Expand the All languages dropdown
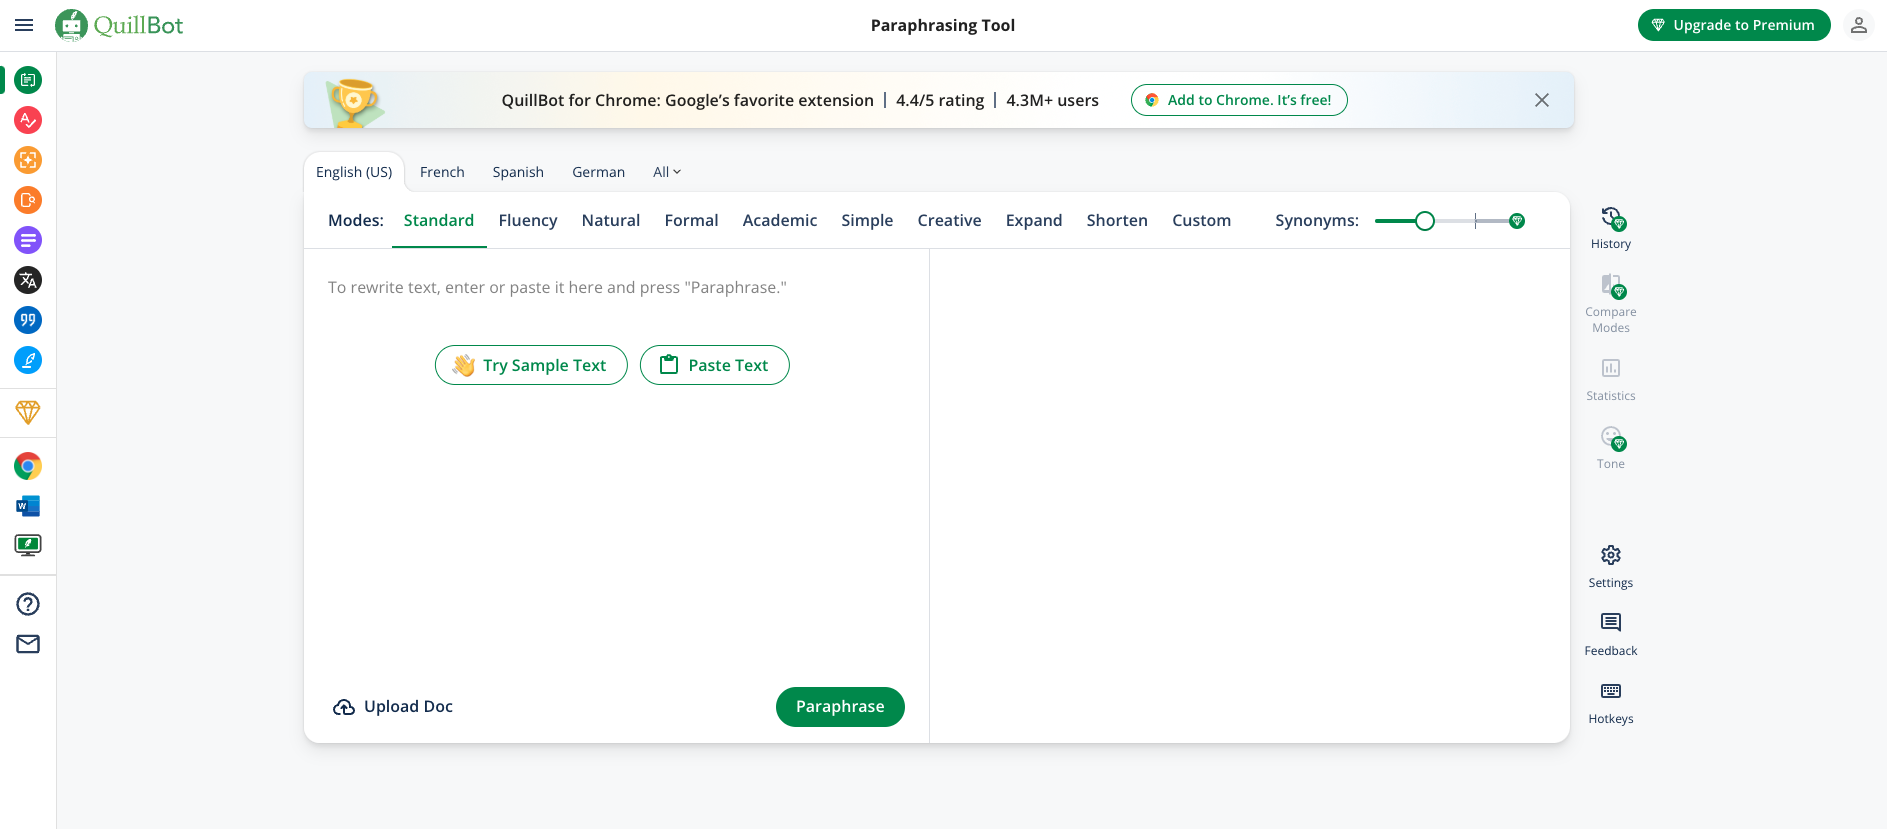Screen dimensions: 1887x829 click(666, 172)
